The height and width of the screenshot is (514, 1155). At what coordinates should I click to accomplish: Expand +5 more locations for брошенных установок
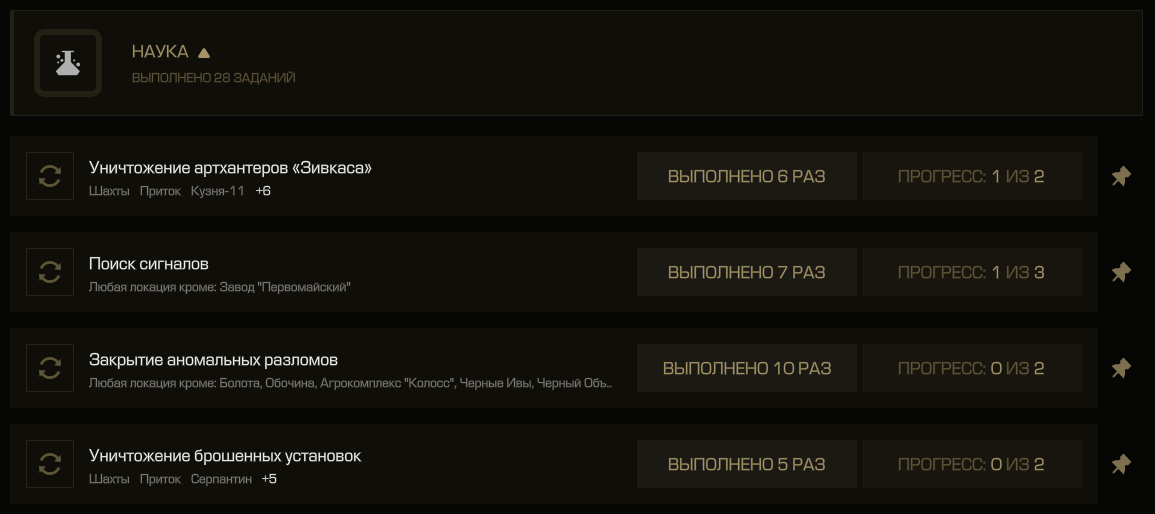tap(269, 479)
